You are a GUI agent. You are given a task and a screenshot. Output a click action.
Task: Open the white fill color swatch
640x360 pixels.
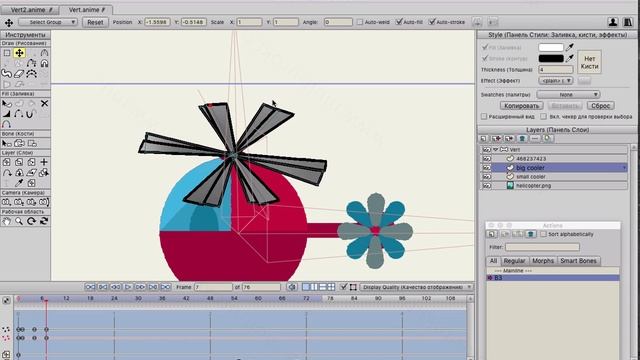click(x=551, y=47)
